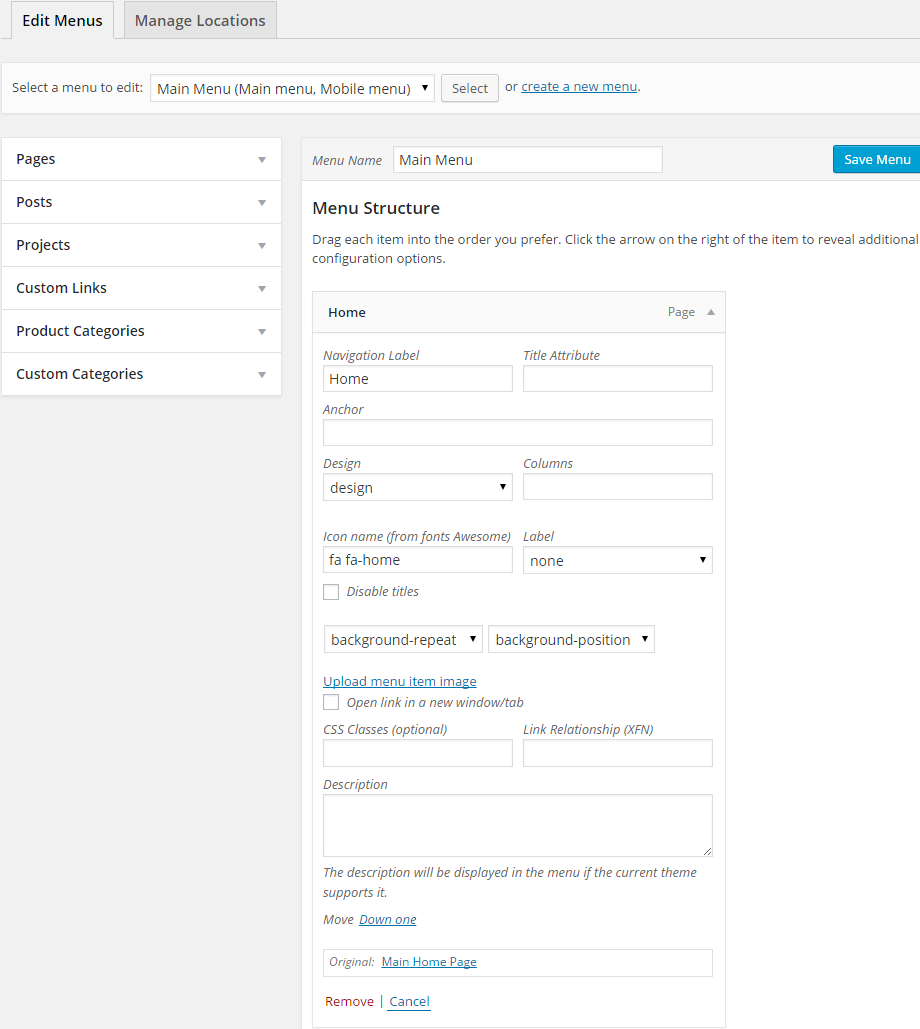This screenshot has height=1029, width=920.
Task: Check Open link in a new window/tab
Action: pos(331,703)
